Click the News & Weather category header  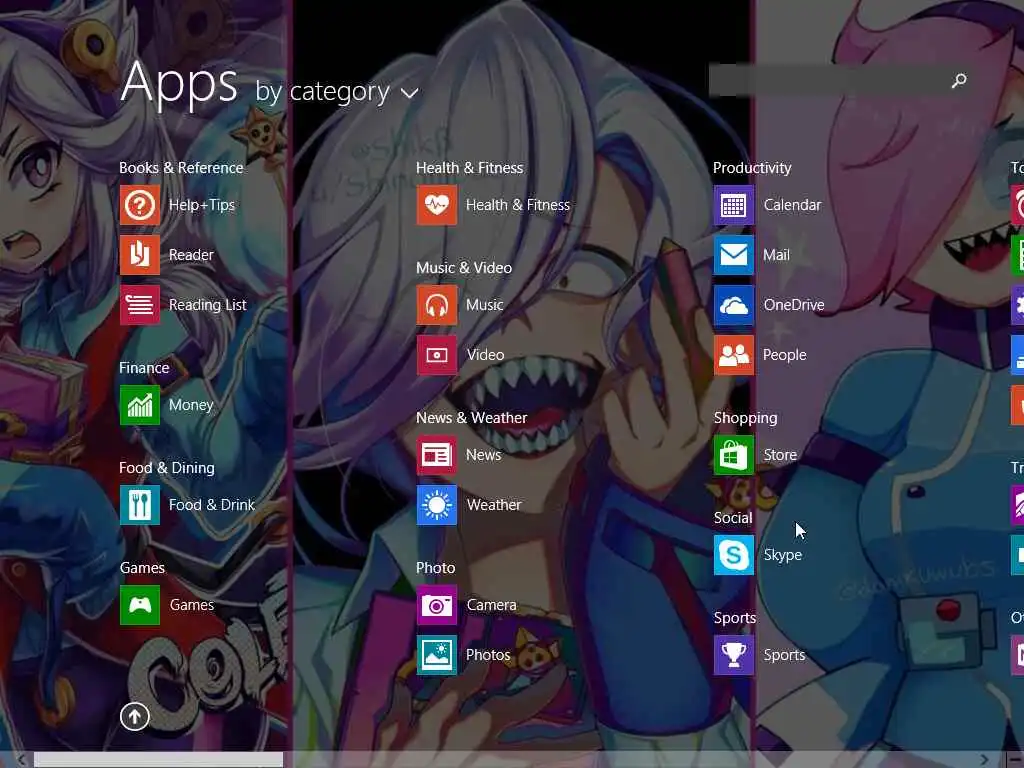[472, 418]
